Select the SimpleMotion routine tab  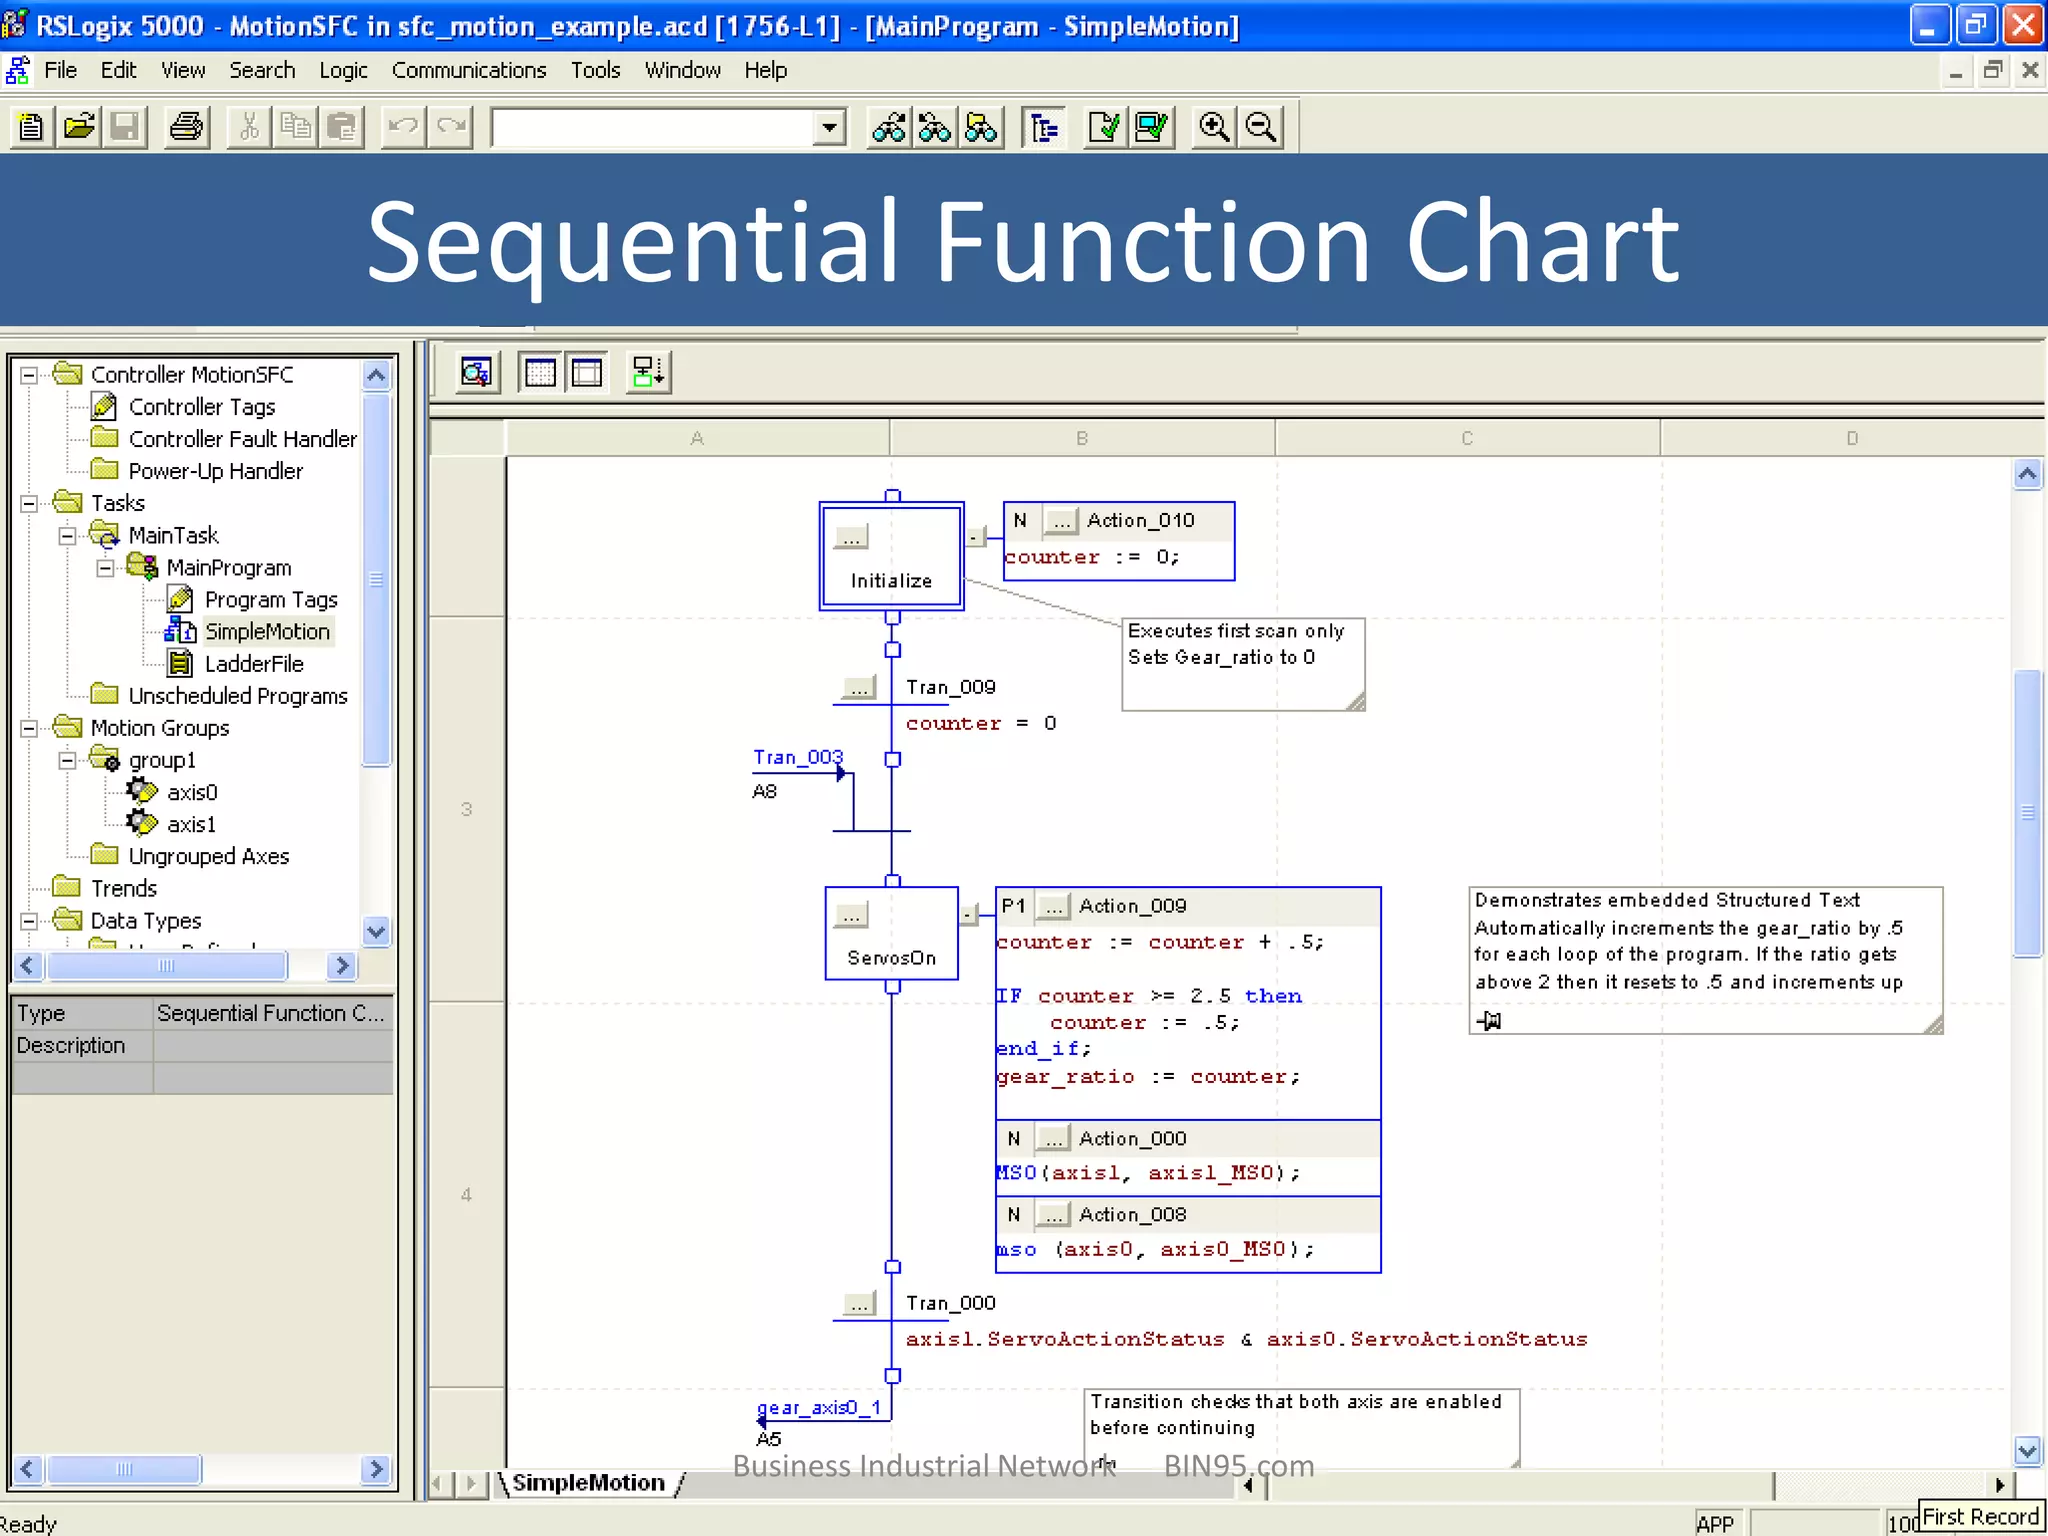[x=588, y=1483]
